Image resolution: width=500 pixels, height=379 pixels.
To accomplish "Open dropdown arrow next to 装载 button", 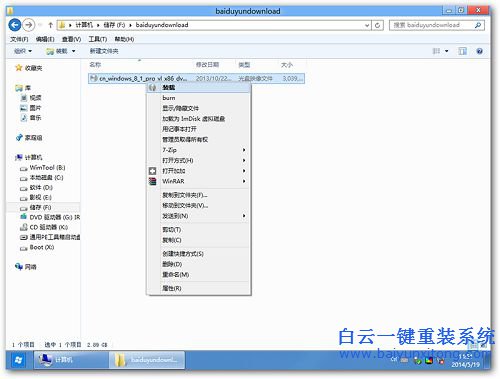I will coord(73,51).
